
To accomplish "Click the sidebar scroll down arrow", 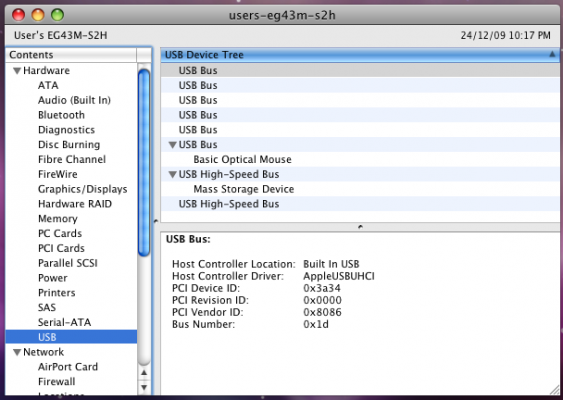I will click(144, 387).
